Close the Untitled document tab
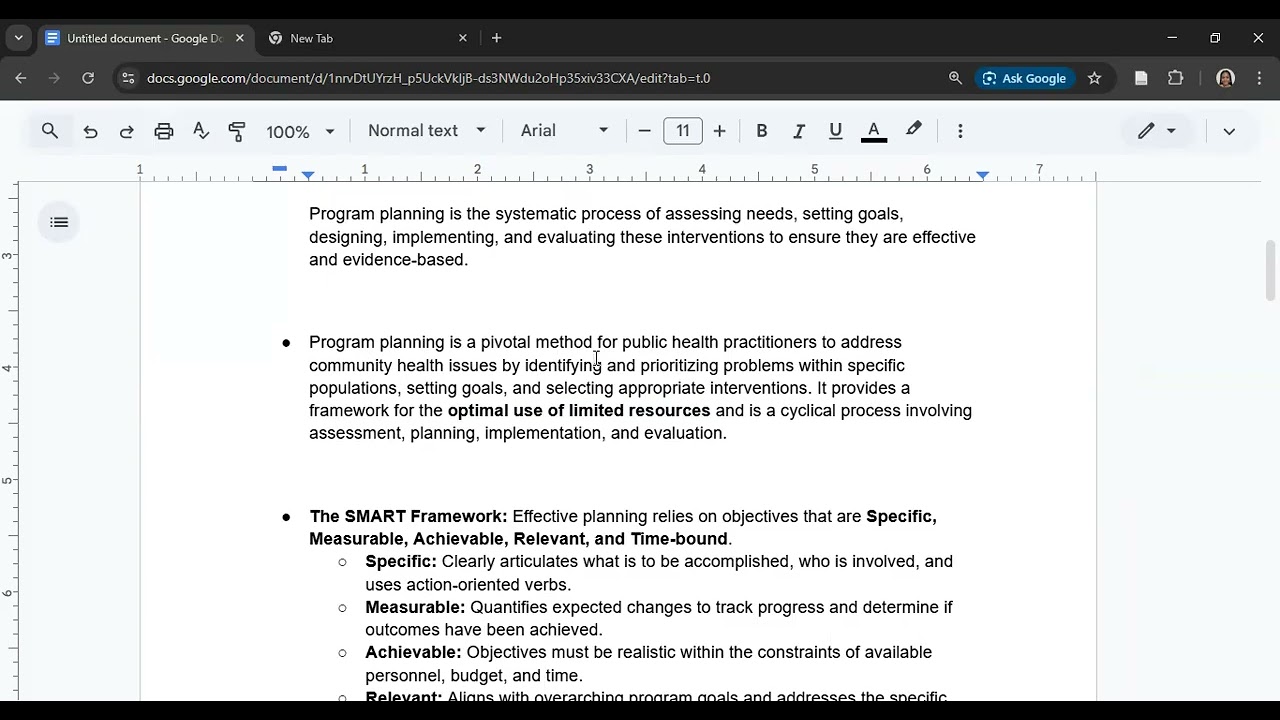Image resolution: width=1280 pixels, height=720 pixels. (240, 38)
